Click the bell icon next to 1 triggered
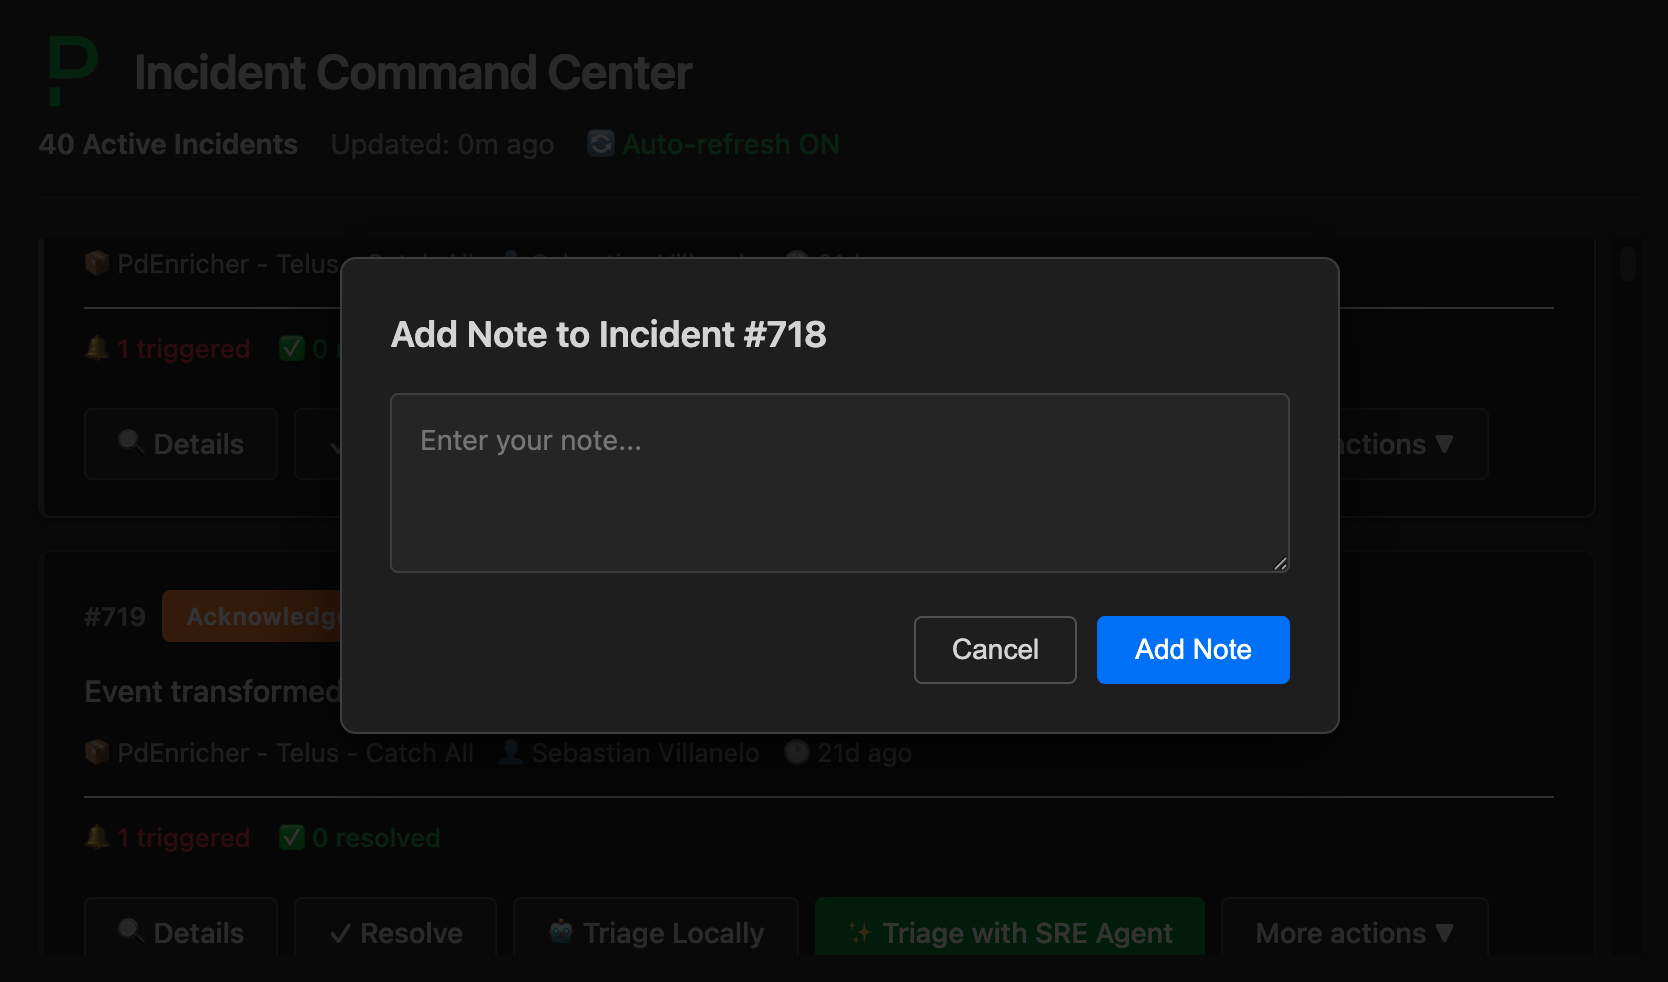This screenshot has height=982, width=1668. 95,837
